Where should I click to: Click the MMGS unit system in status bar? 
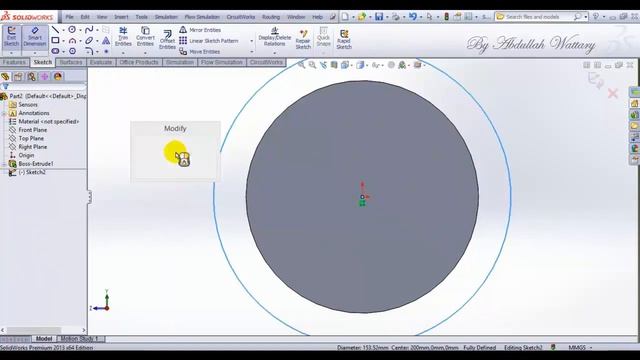tap(577, 348)
